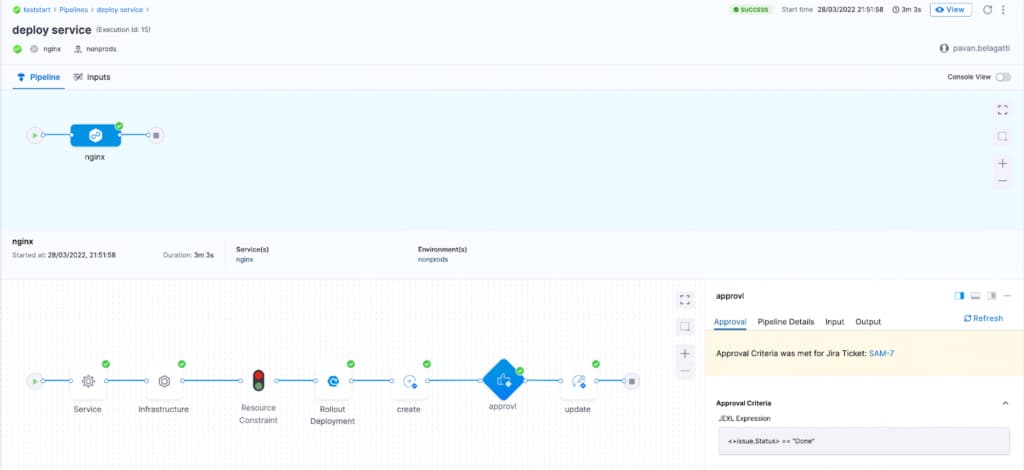The image size is (1024, 470).
Task: Open the Input tab in details panel
Action: [835, 322]
